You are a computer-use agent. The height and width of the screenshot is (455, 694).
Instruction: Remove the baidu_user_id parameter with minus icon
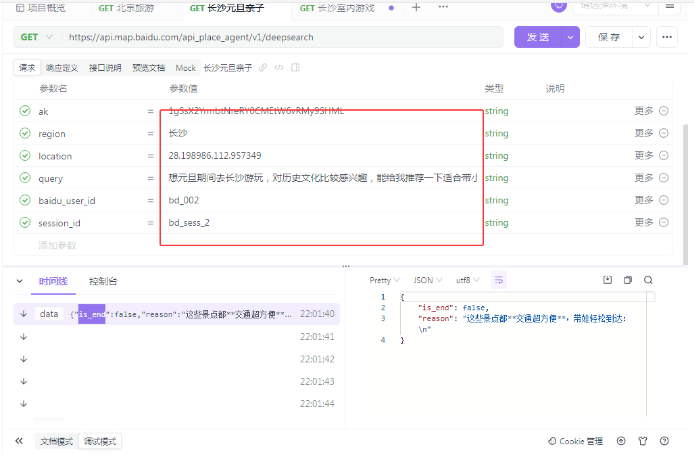(x=663, y=200)
